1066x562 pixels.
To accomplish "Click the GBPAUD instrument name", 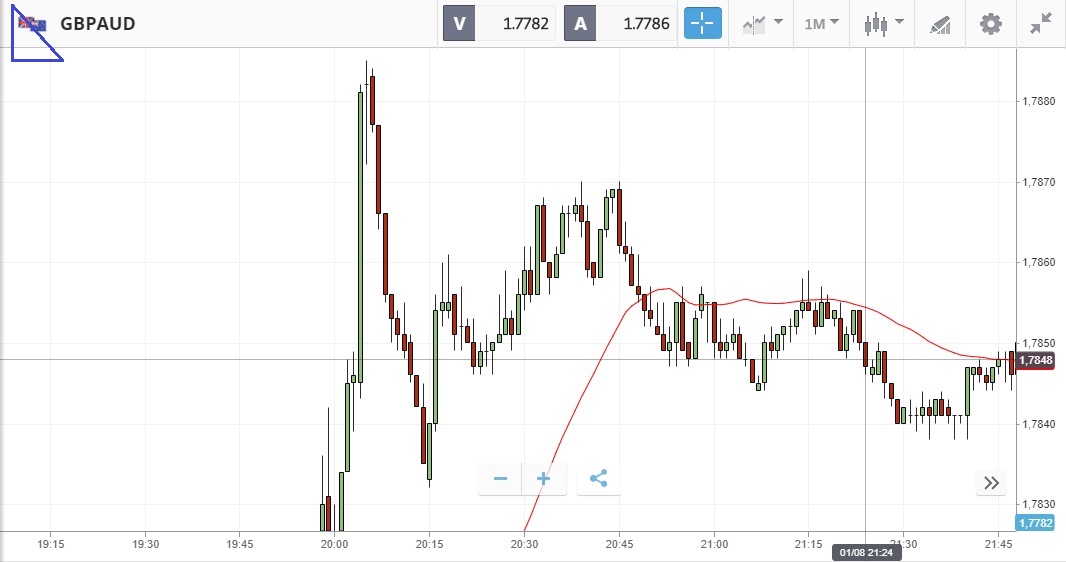I will [98, 23].
